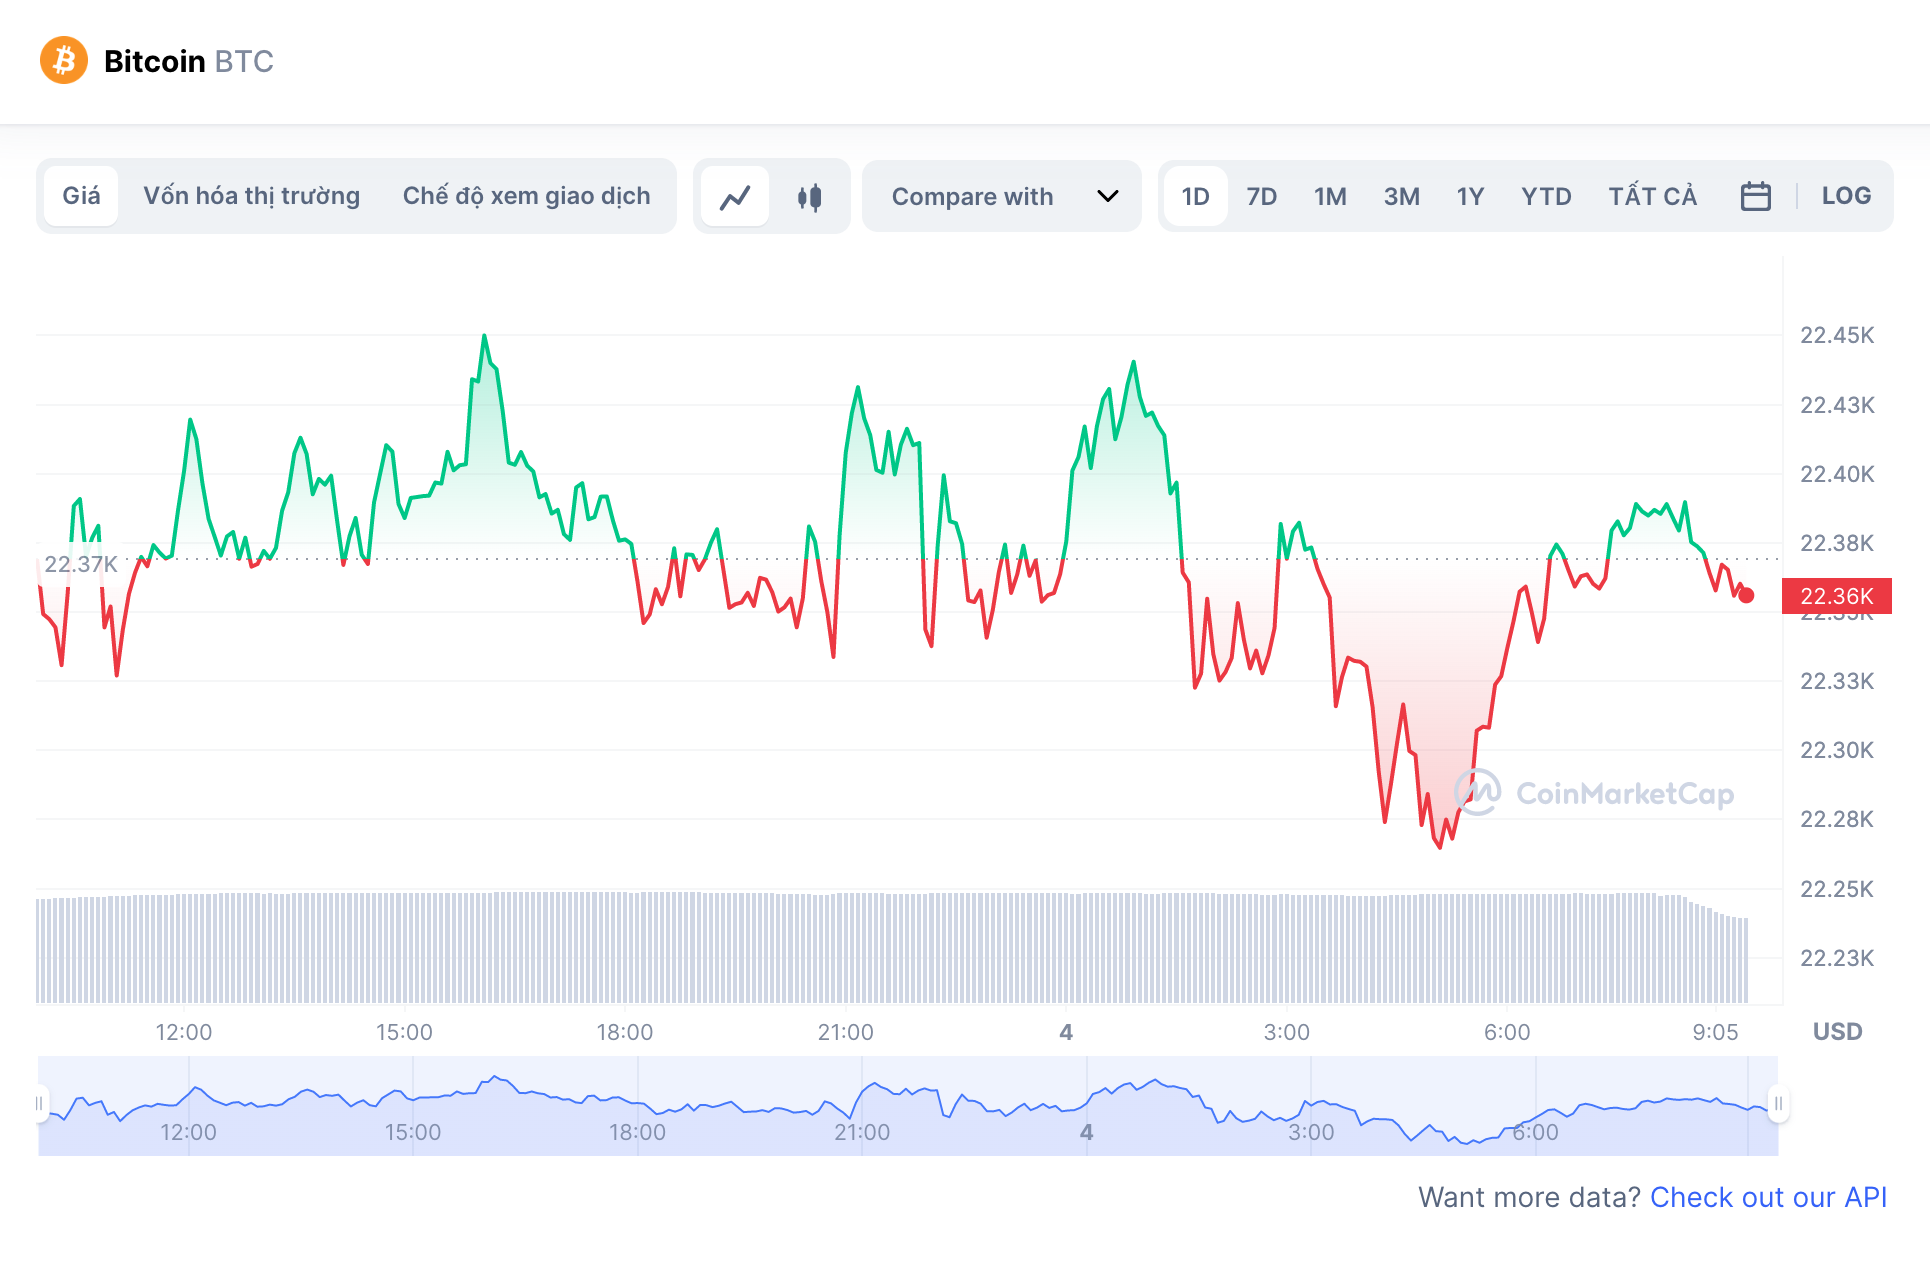Viewport: 1930px width, 1280px height.
Task: Select the 1D timeframe button
Action: point(1197,196)
